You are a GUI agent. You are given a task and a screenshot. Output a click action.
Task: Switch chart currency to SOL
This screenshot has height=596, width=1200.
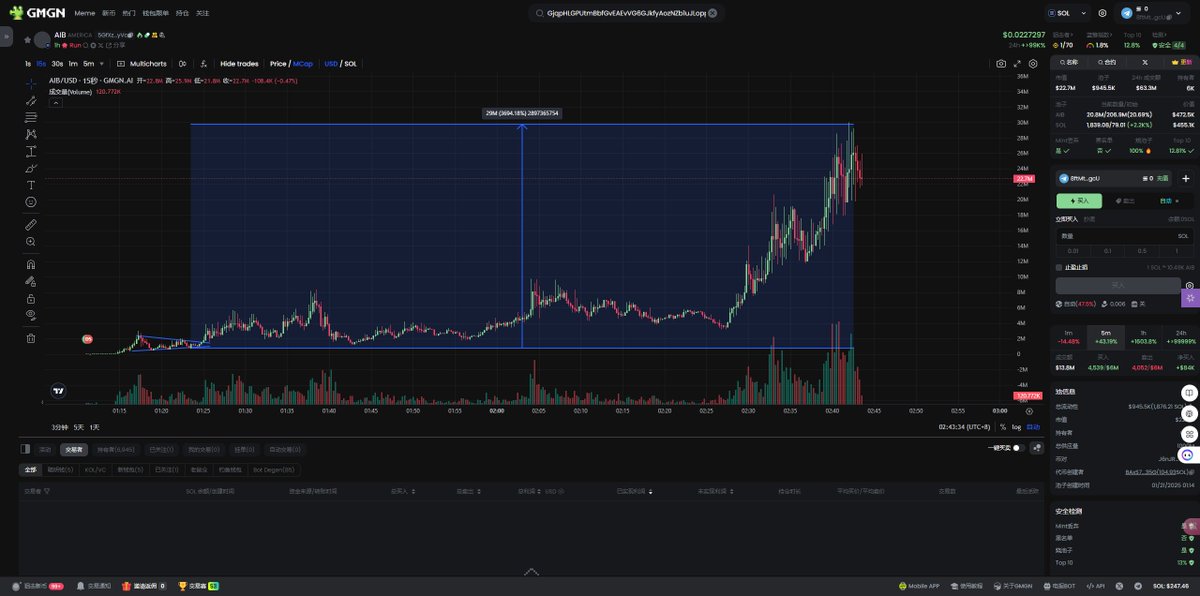click(350, 64)
